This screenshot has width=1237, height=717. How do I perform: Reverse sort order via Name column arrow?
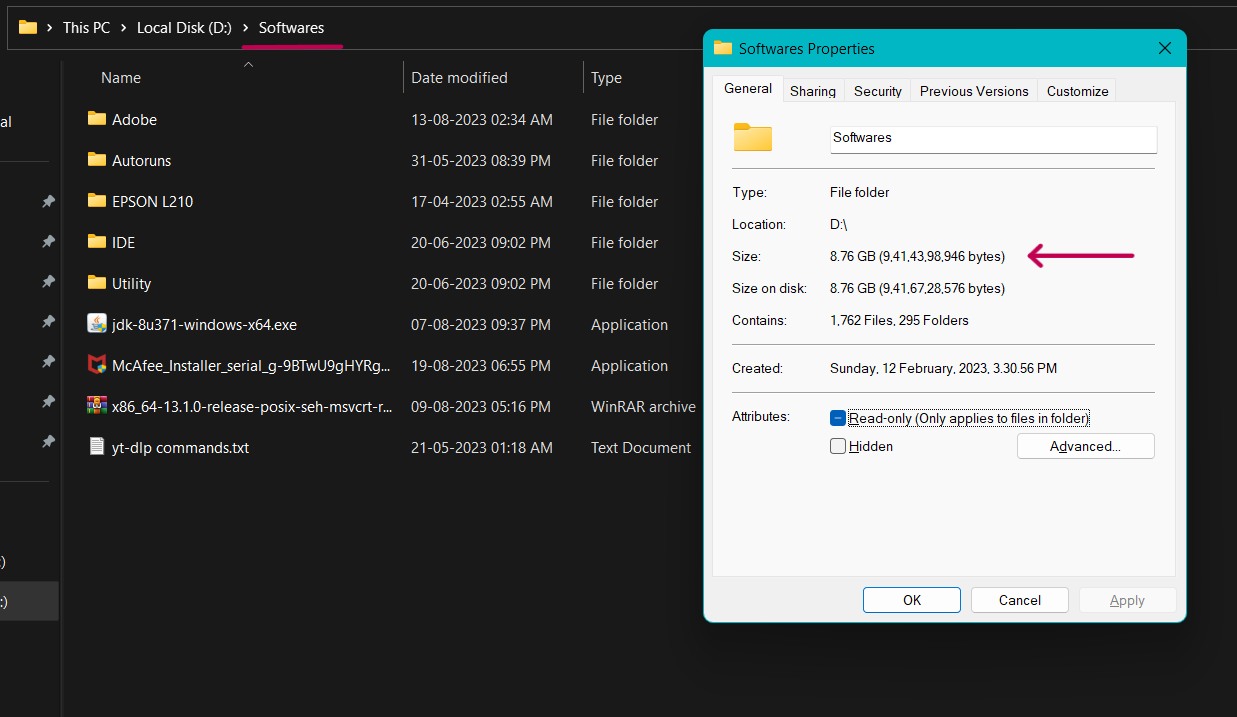[248, 62]
